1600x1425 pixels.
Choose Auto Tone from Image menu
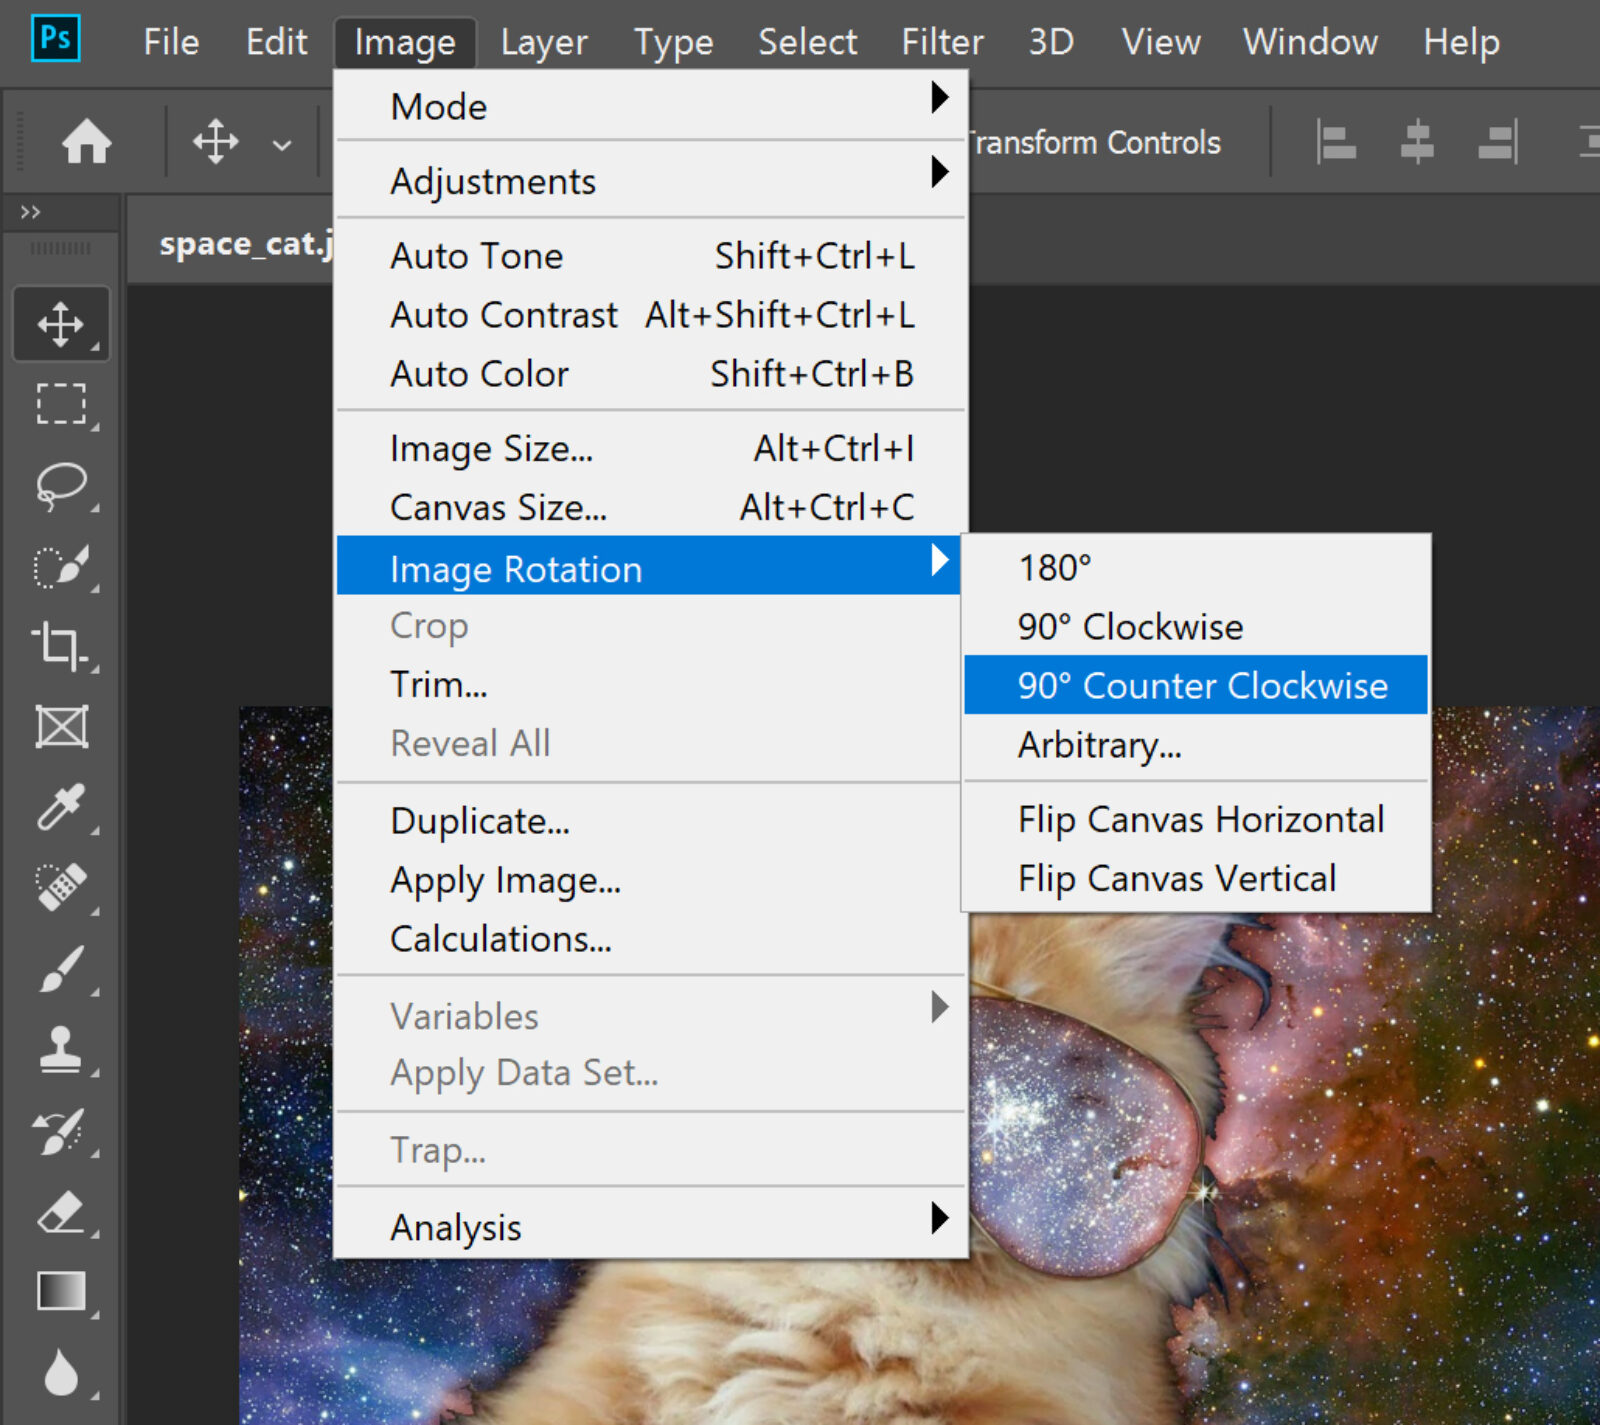(x=651, y=255)
